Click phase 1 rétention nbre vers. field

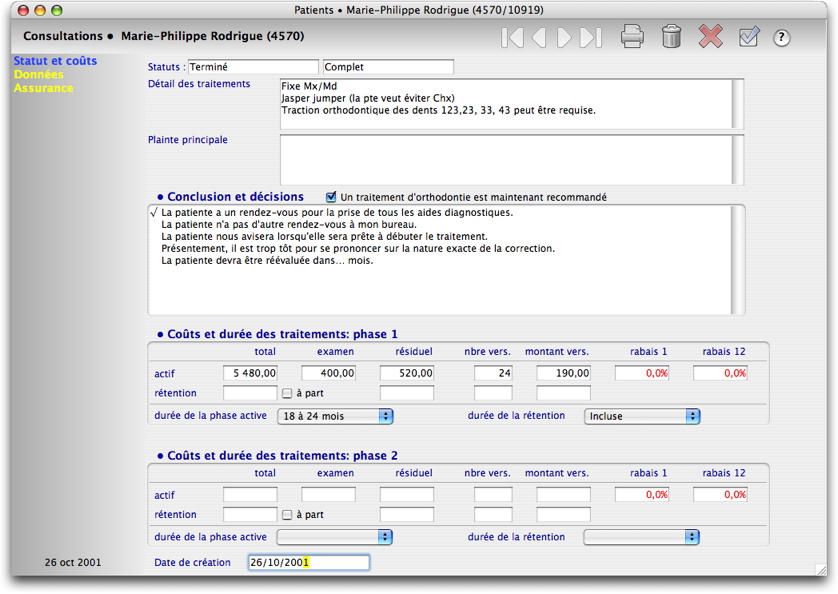click(493, 393)
